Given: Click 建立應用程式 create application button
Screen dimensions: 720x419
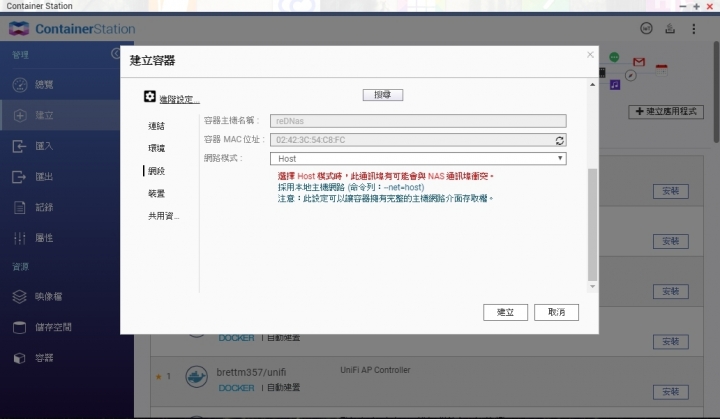Looking at the screenshot, I should 666,112.
